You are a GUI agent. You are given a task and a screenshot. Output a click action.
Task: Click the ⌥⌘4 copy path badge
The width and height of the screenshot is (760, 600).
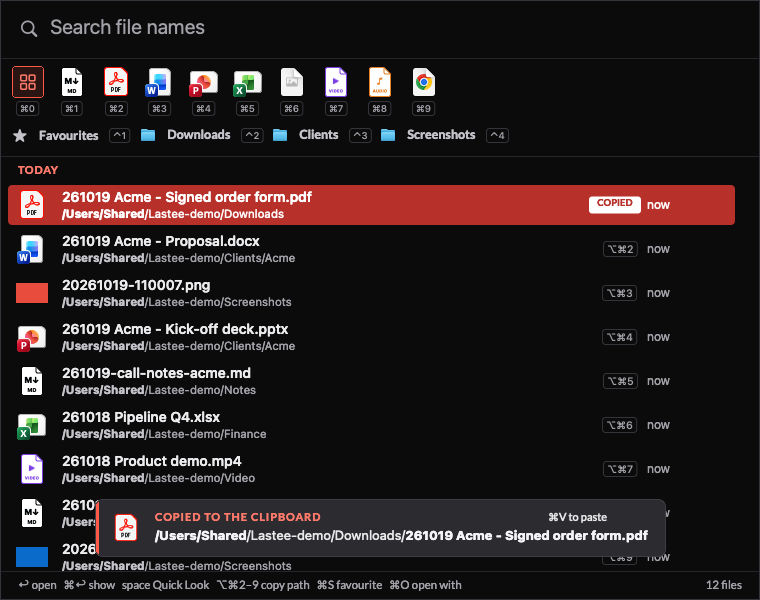(x=619, y=337)
